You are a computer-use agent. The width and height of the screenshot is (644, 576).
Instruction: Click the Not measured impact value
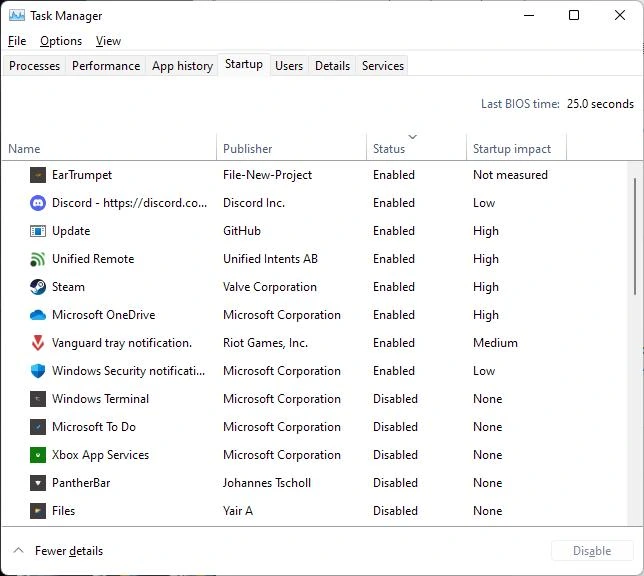click(510, 175)
